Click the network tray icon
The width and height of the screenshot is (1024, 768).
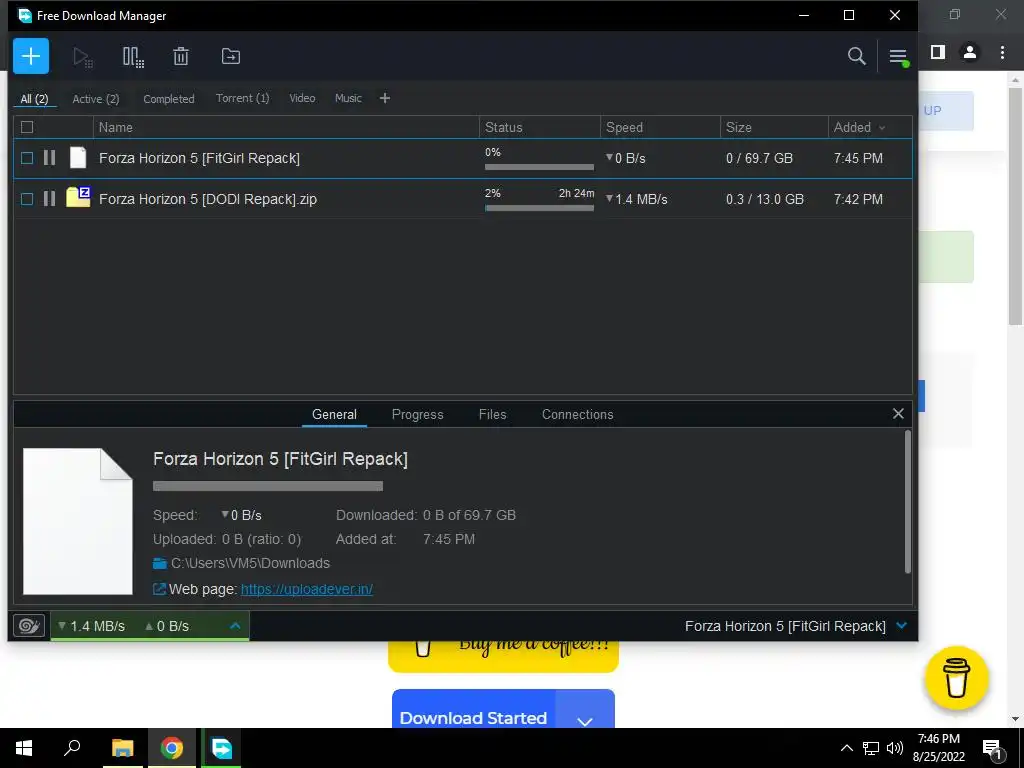point(871,748)
